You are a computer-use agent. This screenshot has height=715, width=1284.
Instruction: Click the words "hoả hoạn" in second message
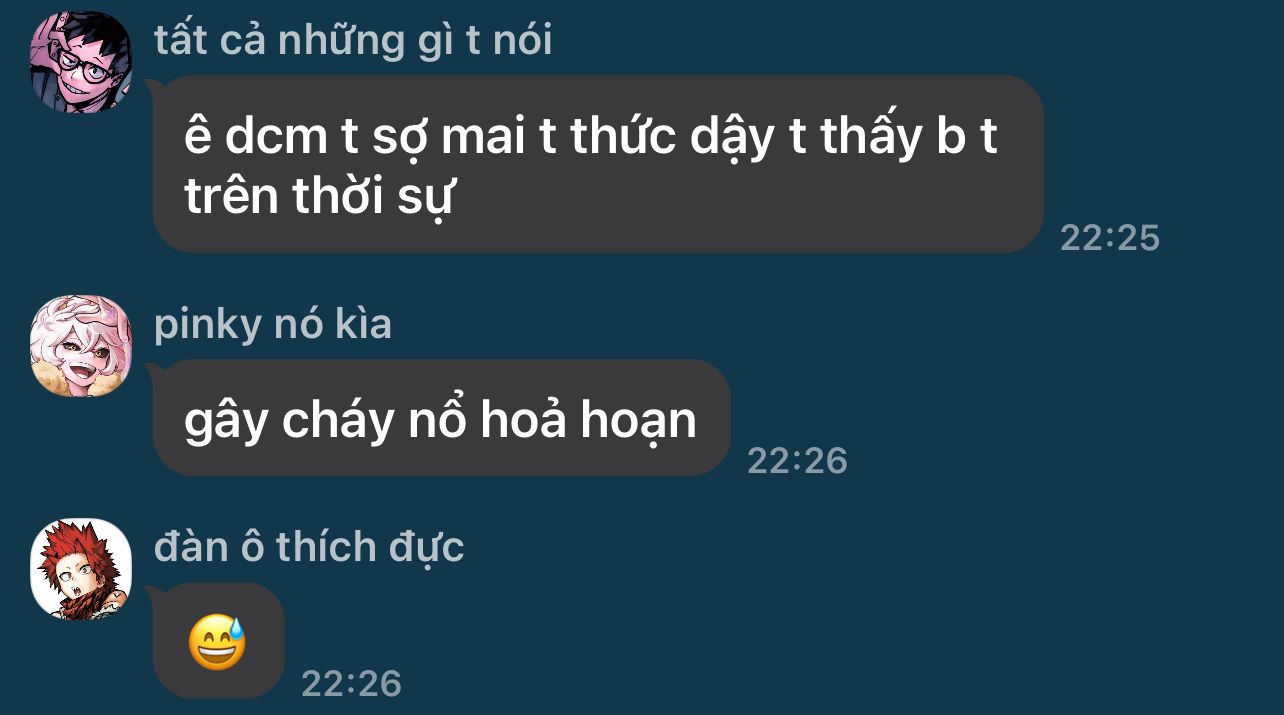pyautogui.click(x=588, y=421)
